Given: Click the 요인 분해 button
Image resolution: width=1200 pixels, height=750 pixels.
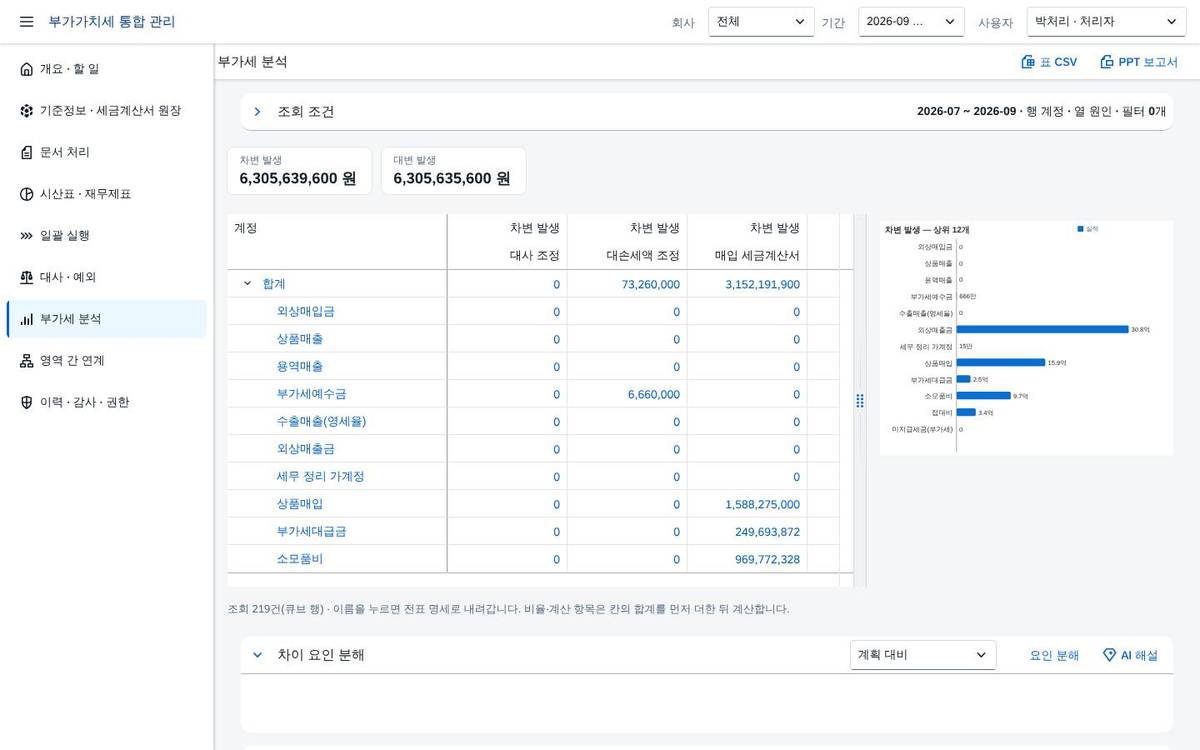Looking at the screenshot, I should (x=1054, y=655).
